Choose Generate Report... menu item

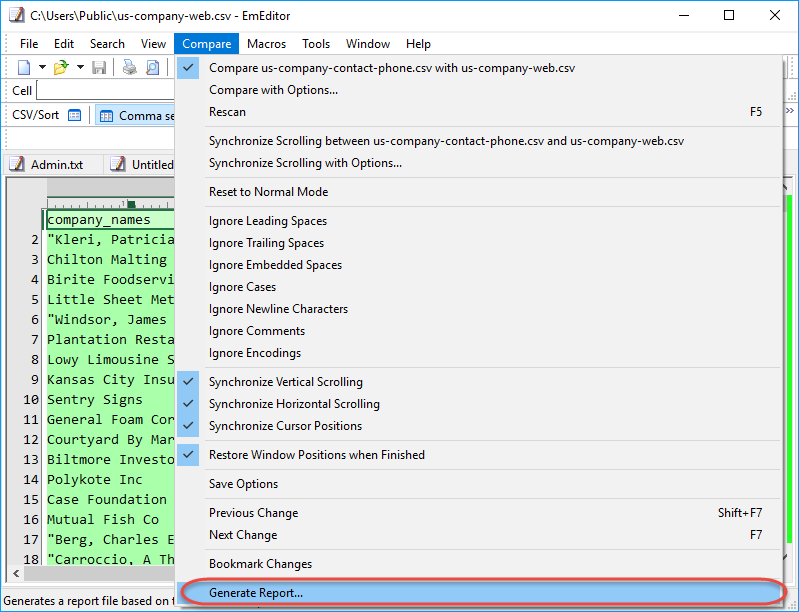(x=478, y=593)
